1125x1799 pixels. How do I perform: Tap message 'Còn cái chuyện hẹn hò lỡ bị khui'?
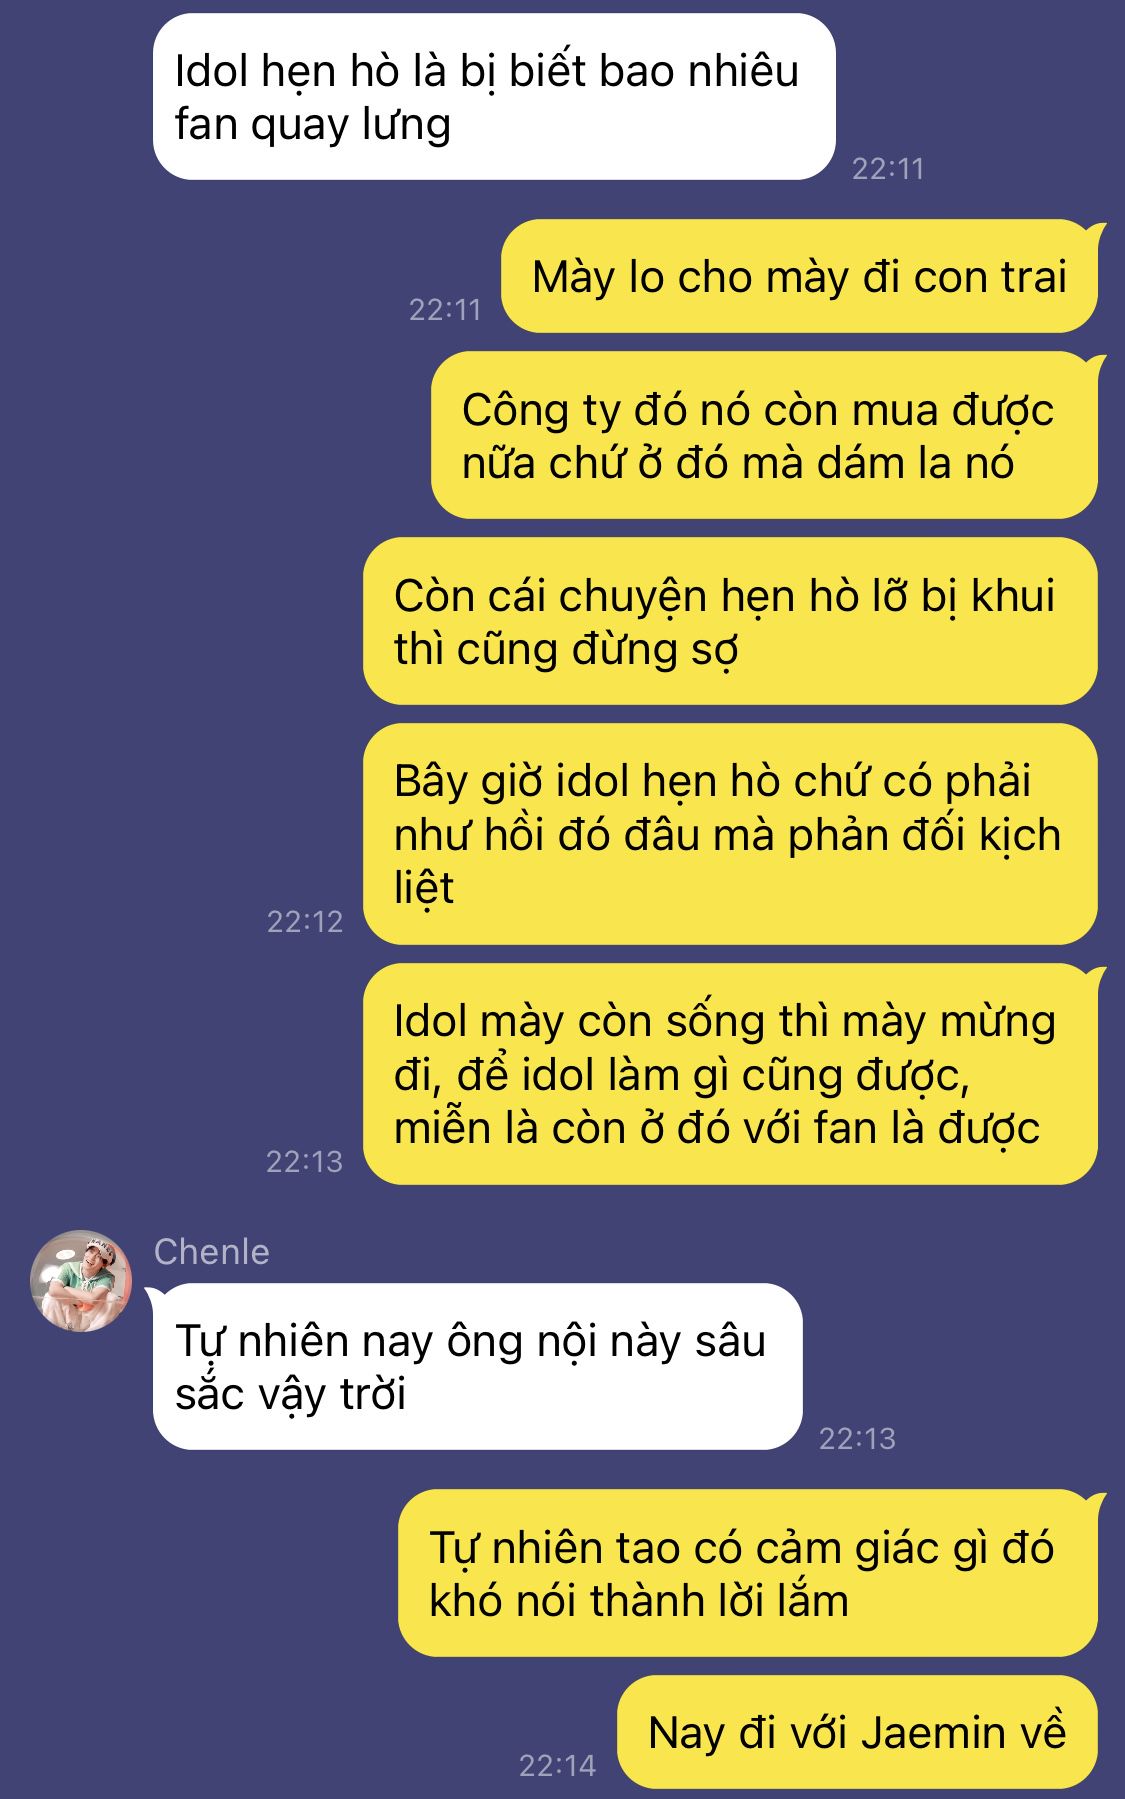pyautogui.click(x=730, y=621)
